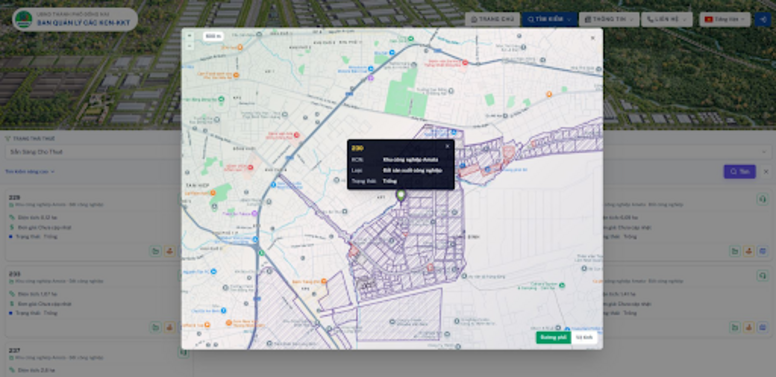Open the green folder icon on card 233

pos(155,328)
